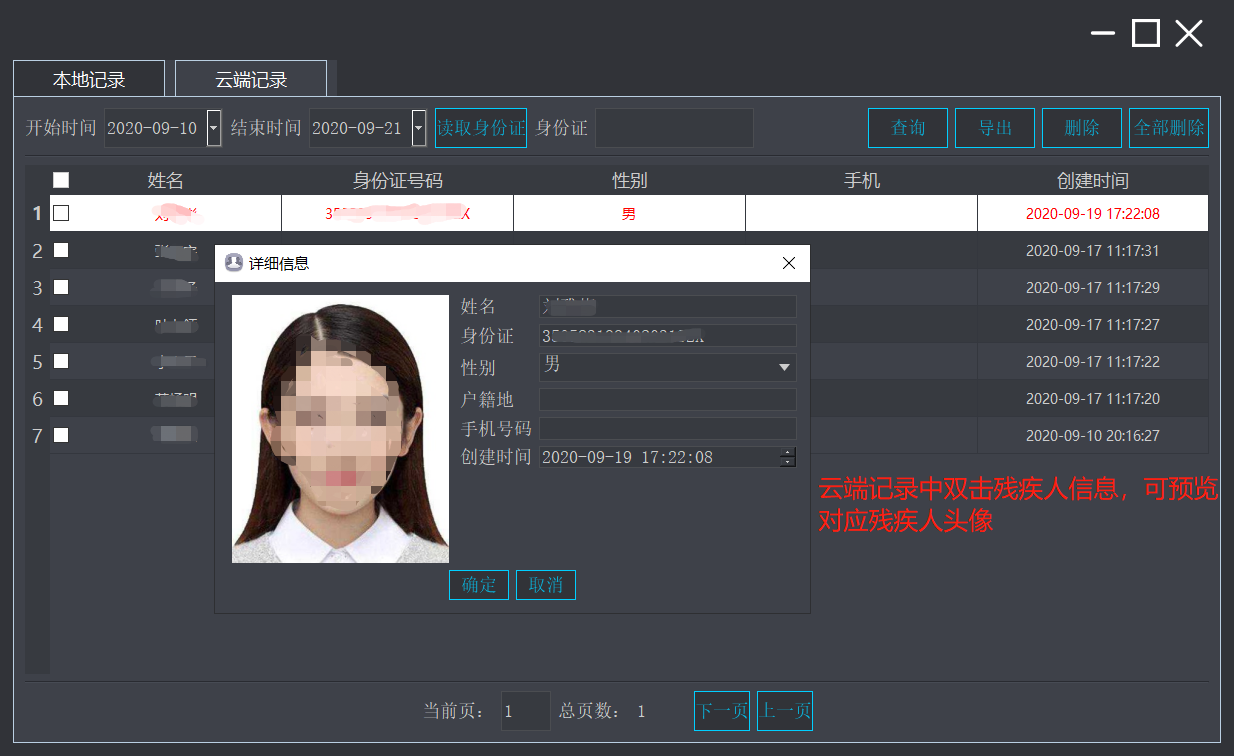Screen dimensions: 1234x756
Task: Check the checkbox for row 6
Action: point(61,398)
